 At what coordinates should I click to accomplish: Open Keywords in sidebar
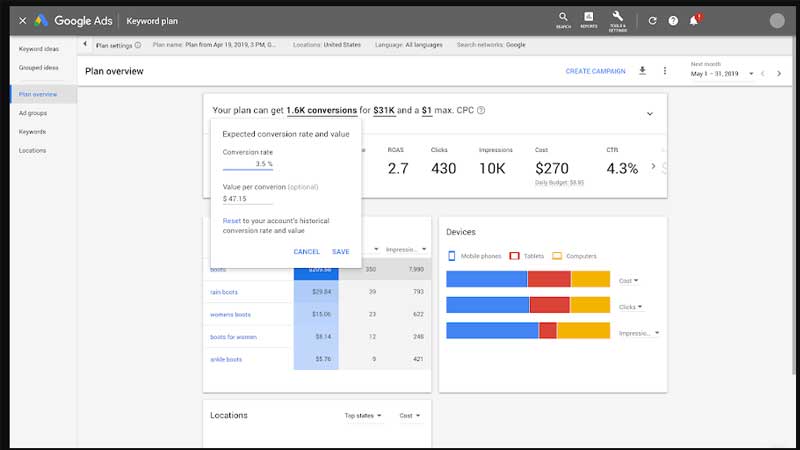(x=32, y=132)
